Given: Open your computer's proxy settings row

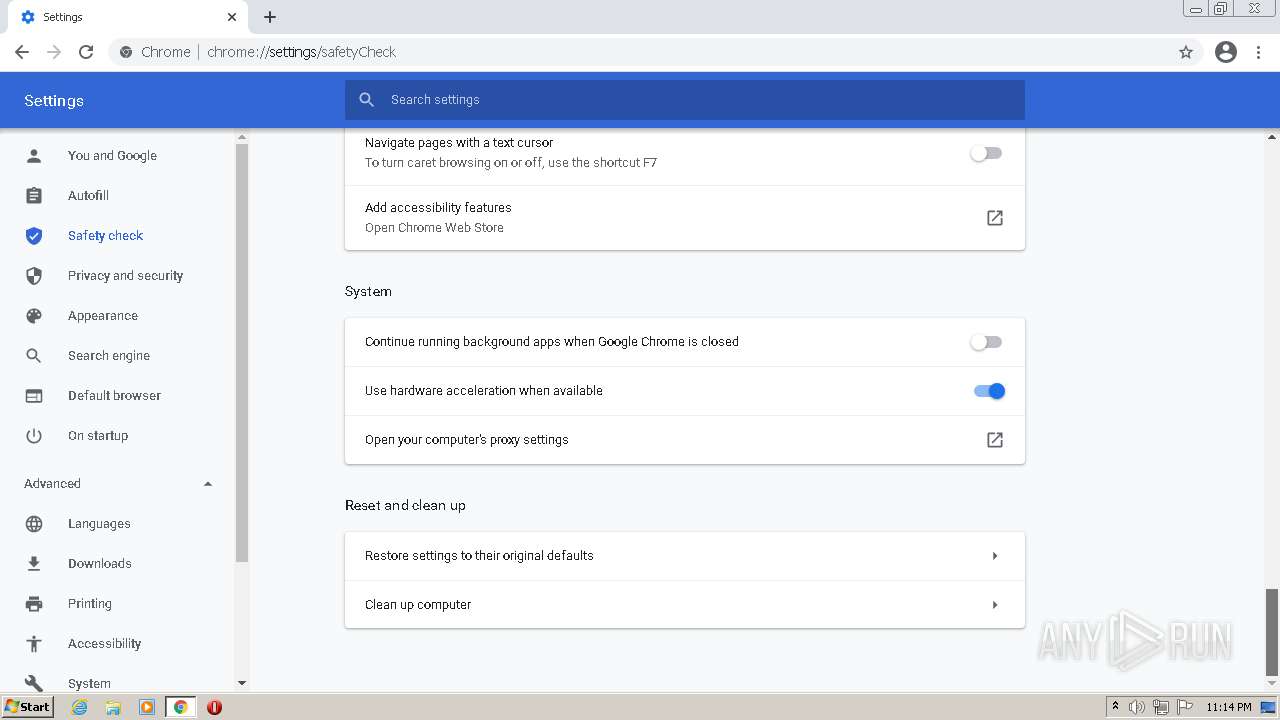Looking at the screenshot, I should click(685, 440).
